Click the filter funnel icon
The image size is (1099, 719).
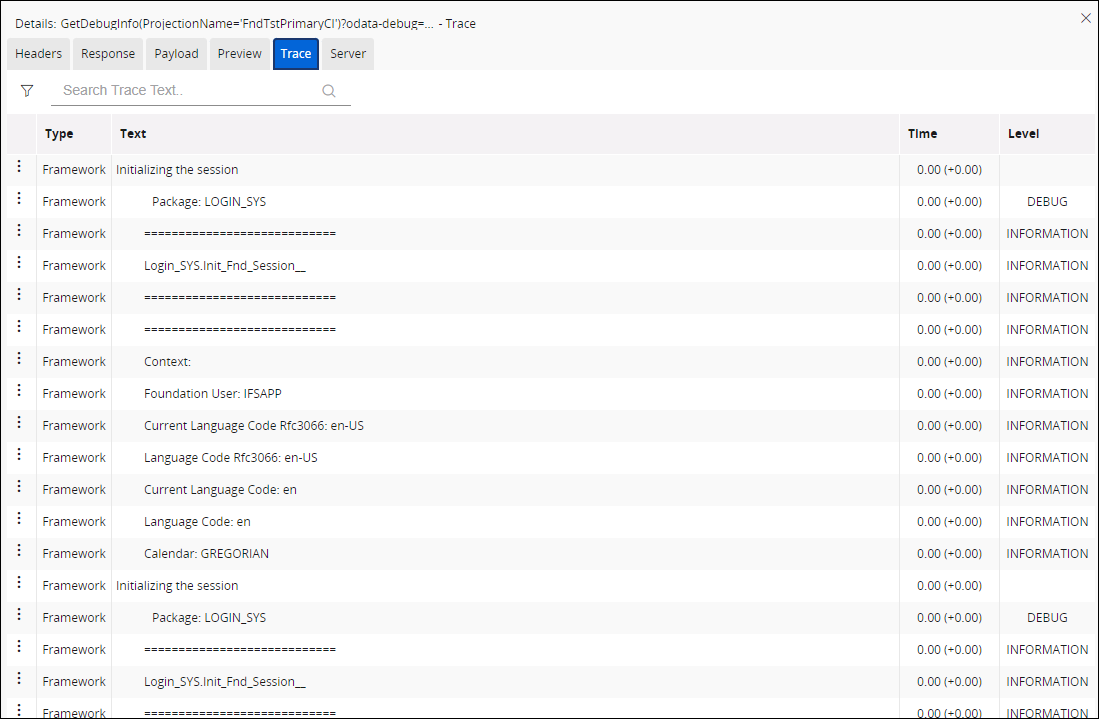(27, 91)
